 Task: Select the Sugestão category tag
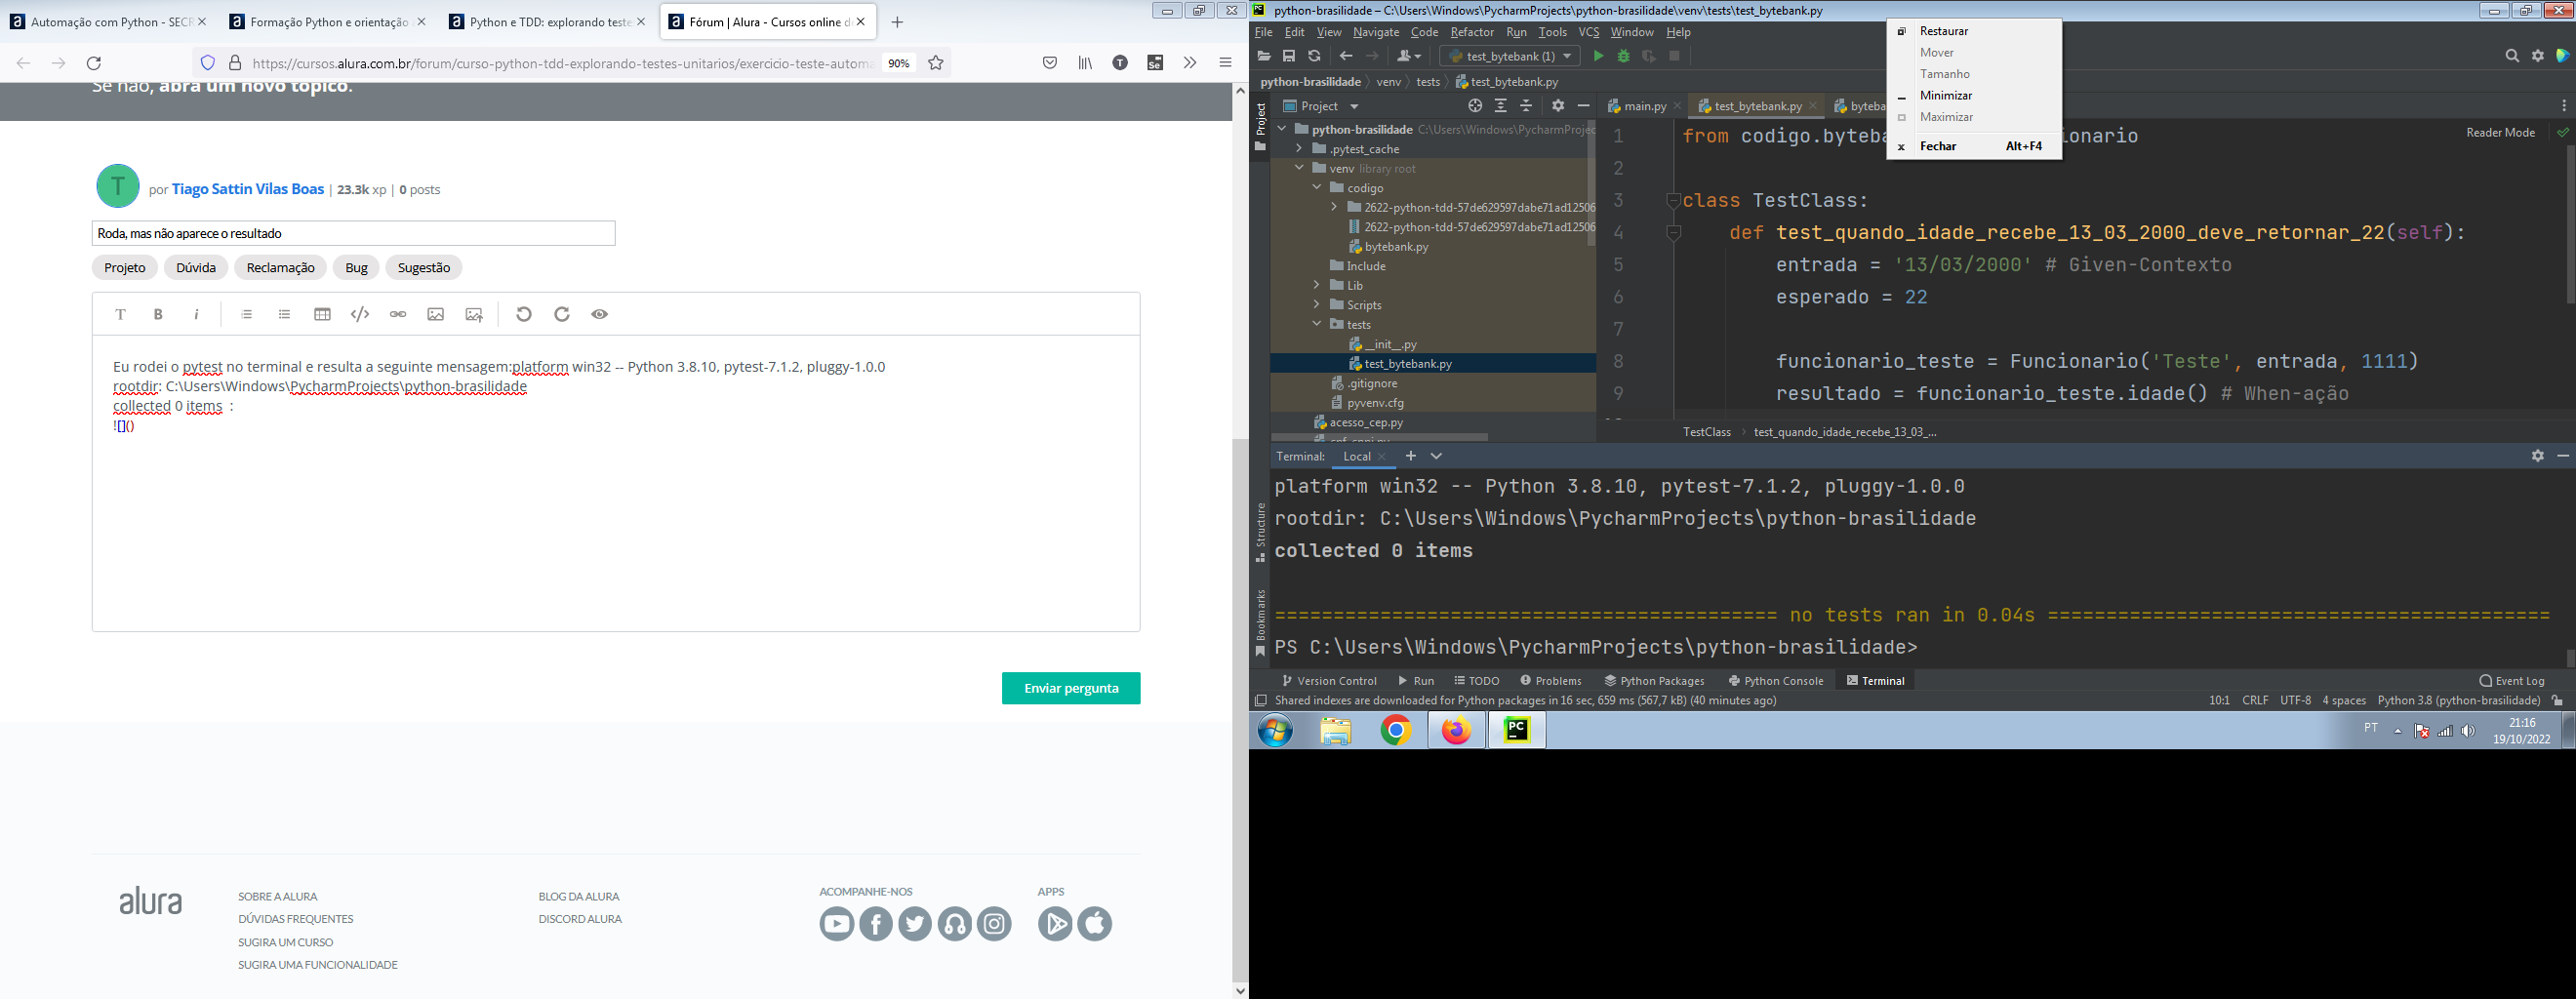pos(424,267)
